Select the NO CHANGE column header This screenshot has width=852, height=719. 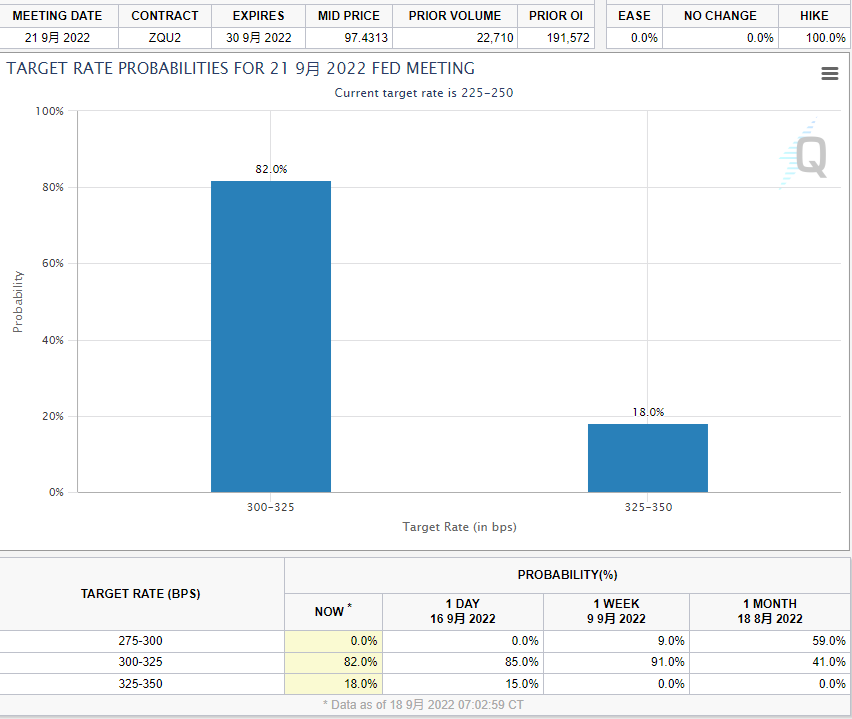[720, 16]
